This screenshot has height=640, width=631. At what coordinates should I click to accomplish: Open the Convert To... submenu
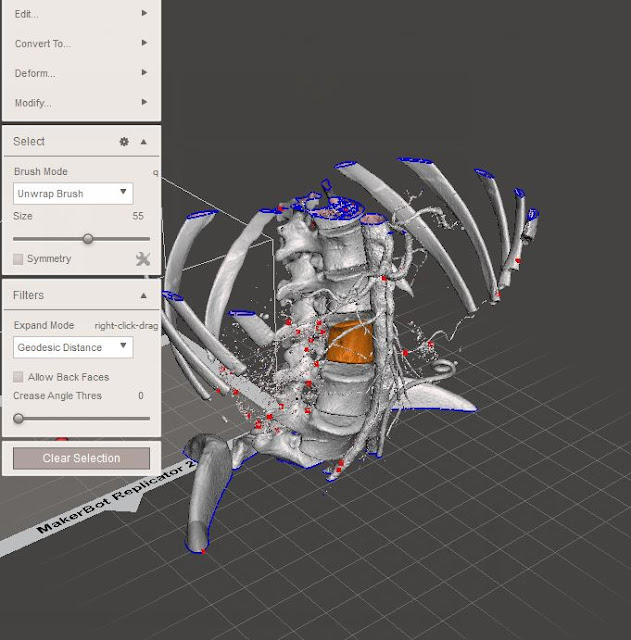[81, 43]
